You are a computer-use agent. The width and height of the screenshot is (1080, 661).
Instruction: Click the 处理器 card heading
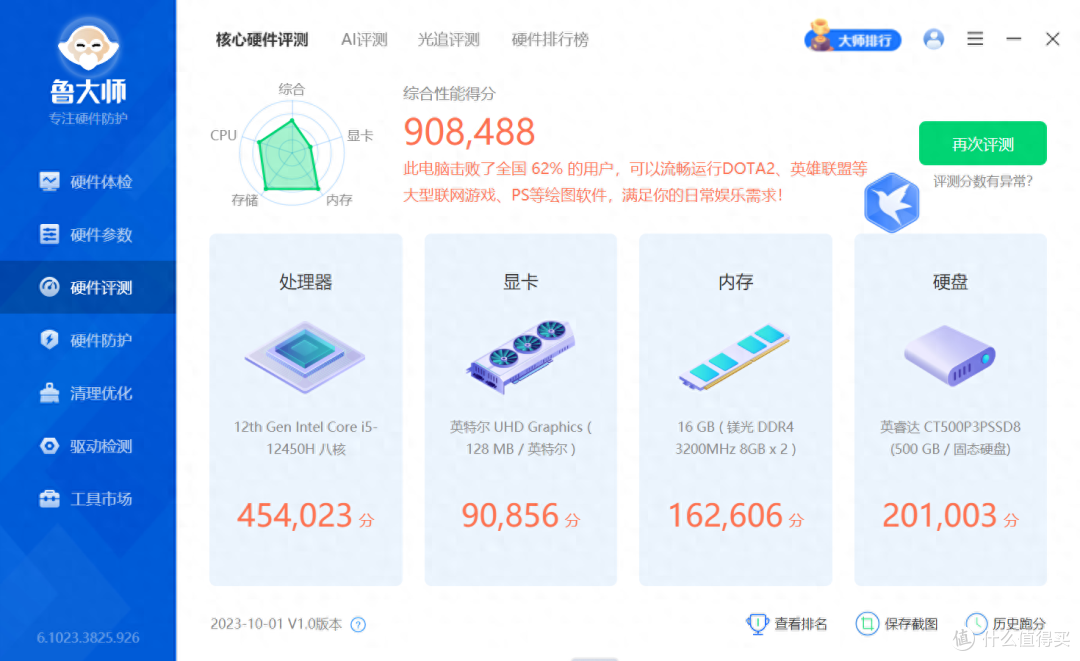pyautogui.click(x=305, y=282)
